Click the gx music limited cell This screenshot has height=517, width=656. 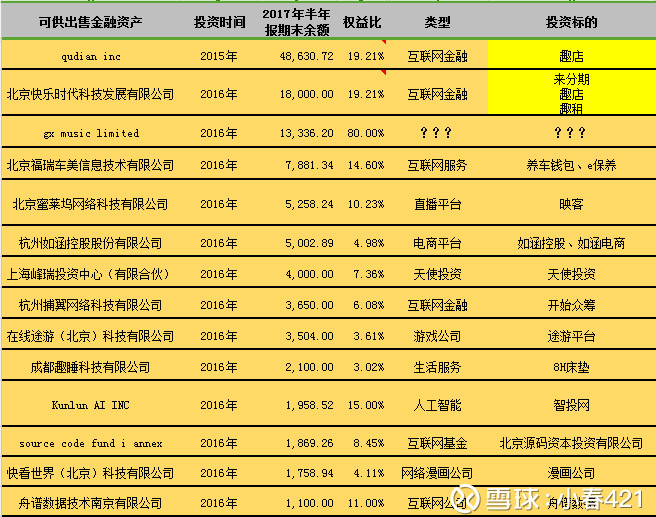(x=91, y=133)
